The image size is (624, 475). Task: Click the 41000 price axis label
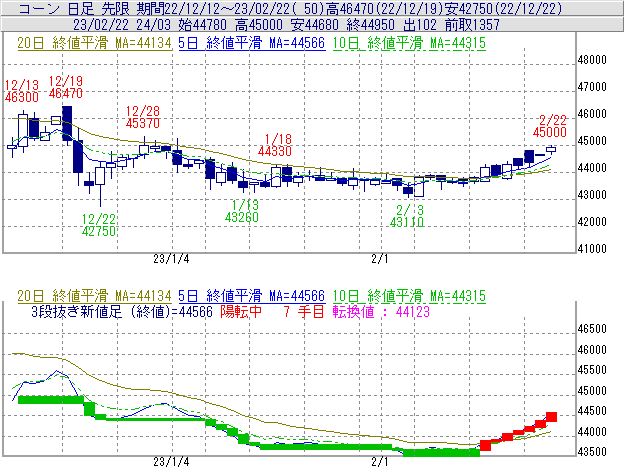click(592, 249)
